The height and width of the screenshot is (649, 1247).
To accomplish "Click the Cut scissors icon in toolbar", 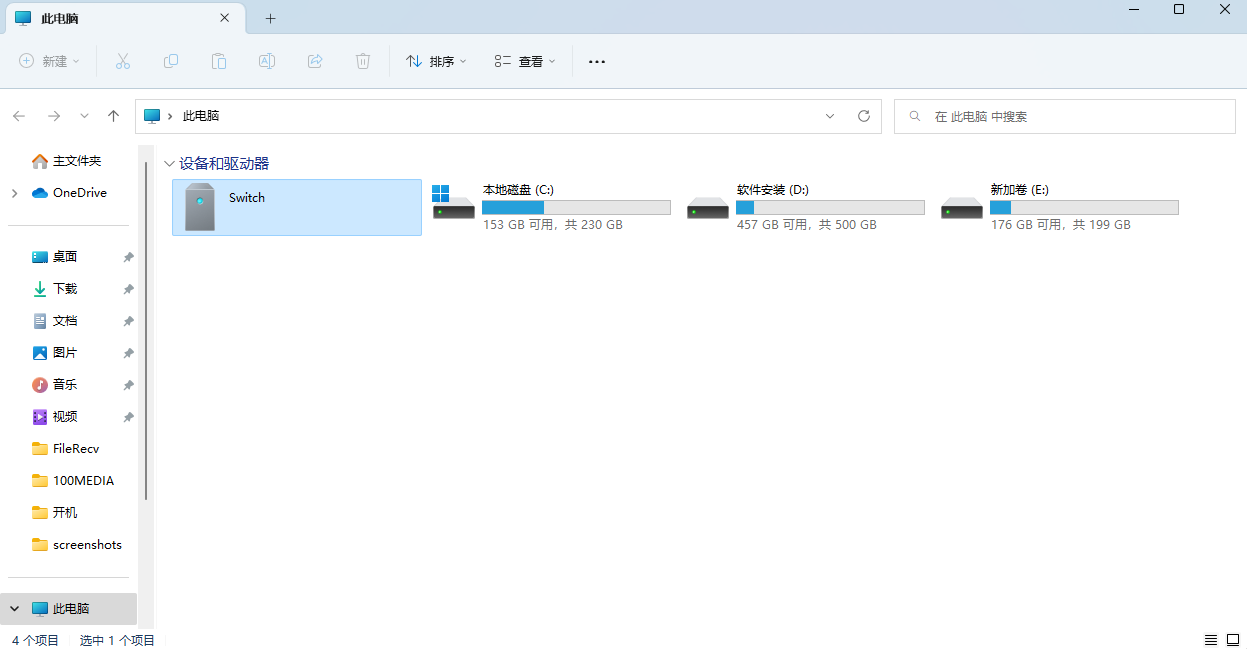I will pos(123,61).
